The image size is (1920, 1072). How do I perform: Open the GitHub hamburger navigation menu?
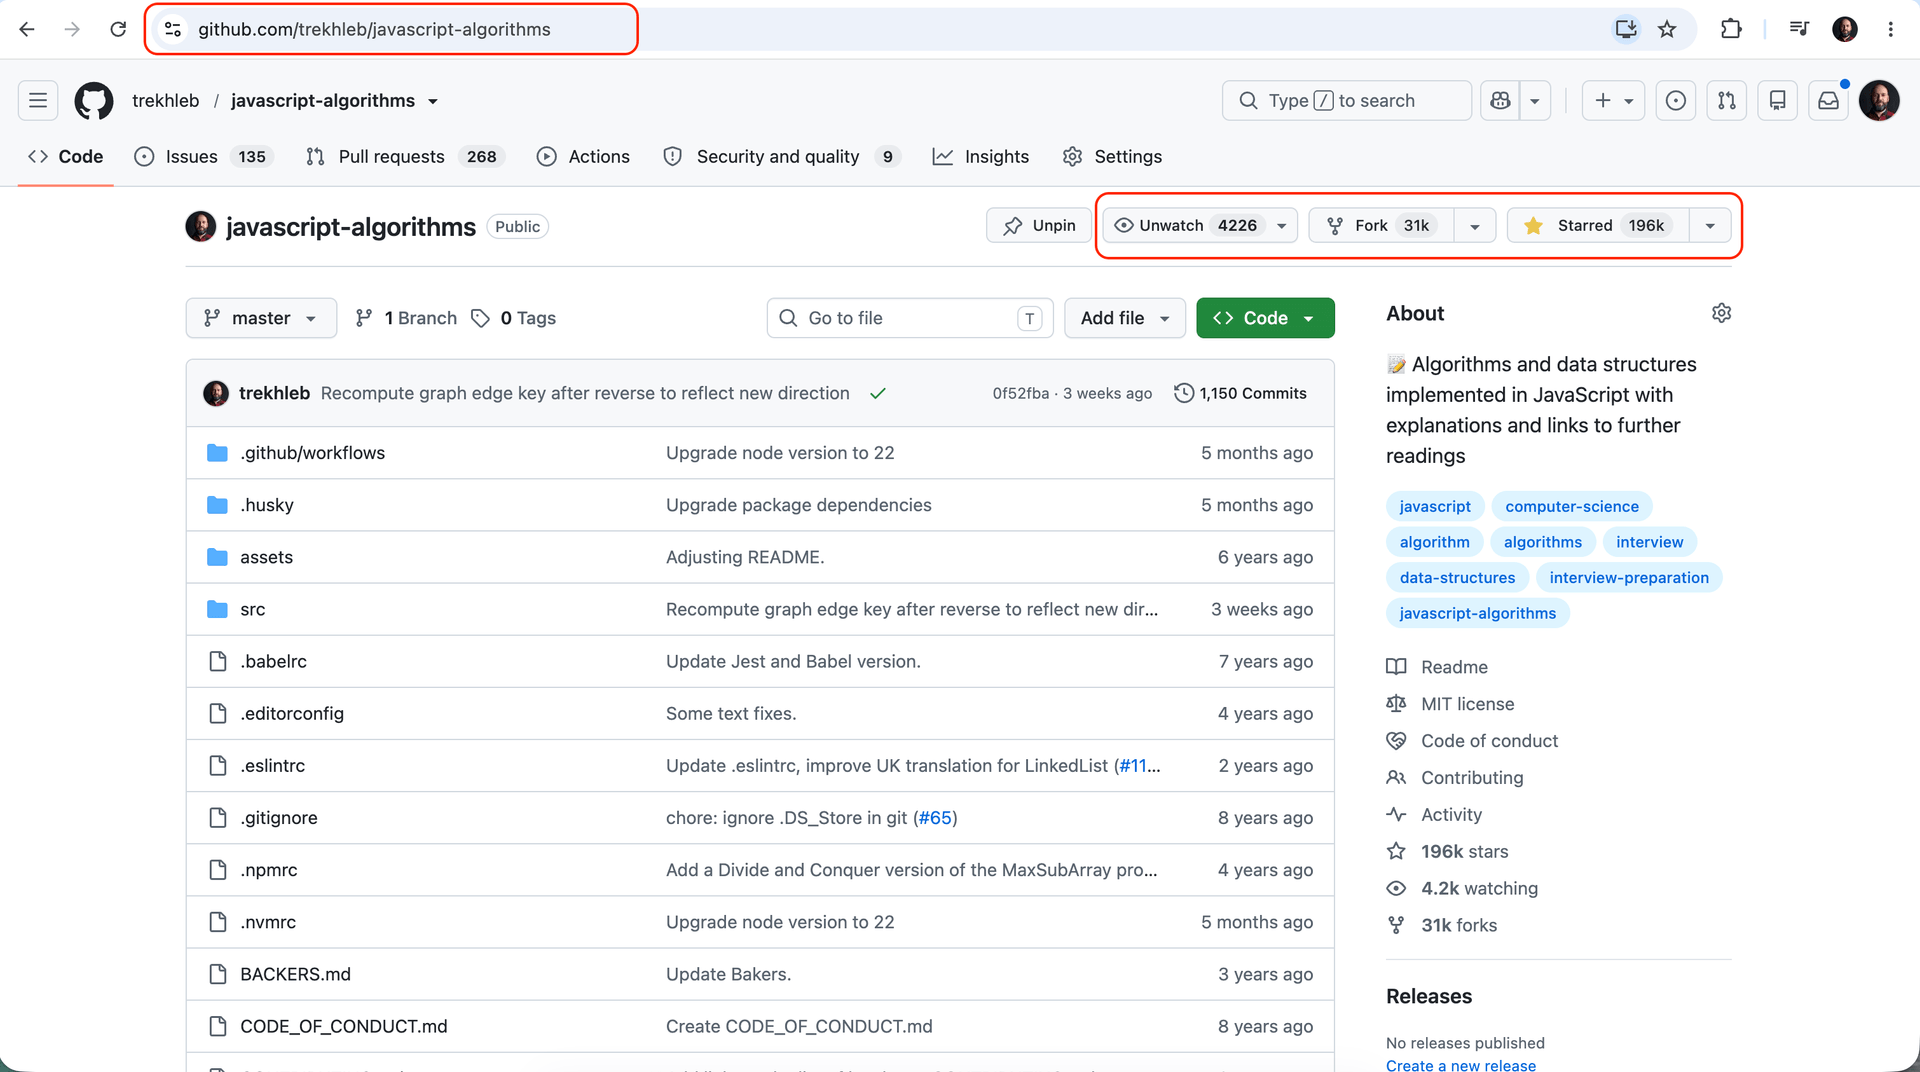38,100
